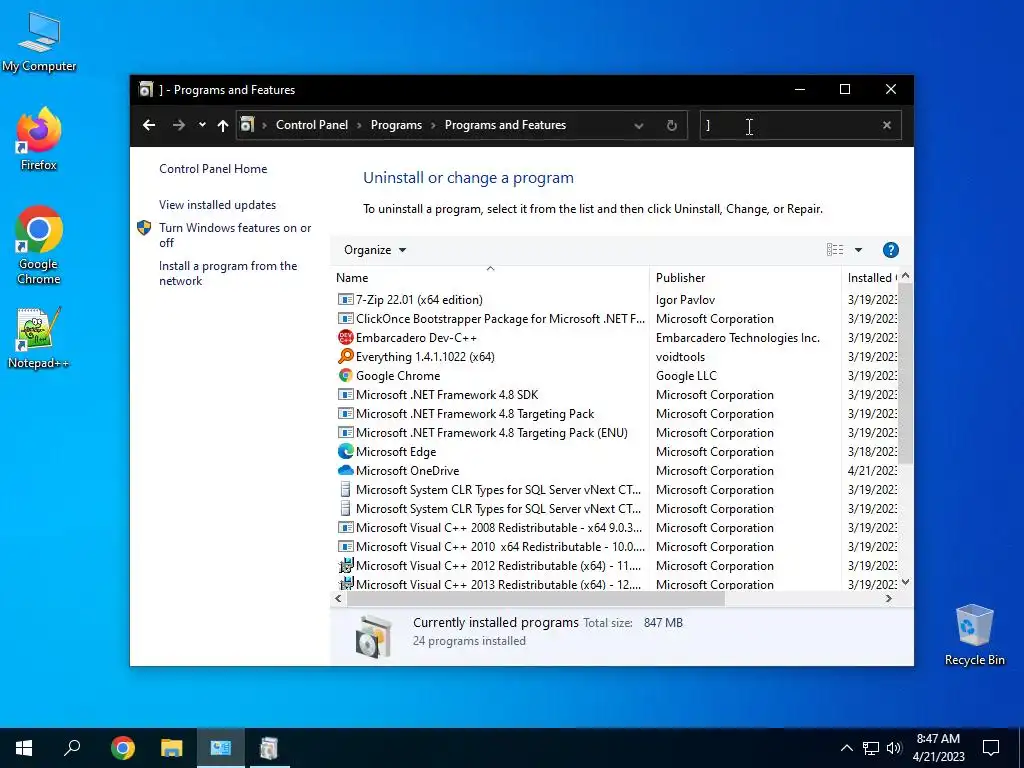Open Control Panel Home link
Viewport: 1024px width, 768px height.
pyautogui.click(x=213, y=169)
